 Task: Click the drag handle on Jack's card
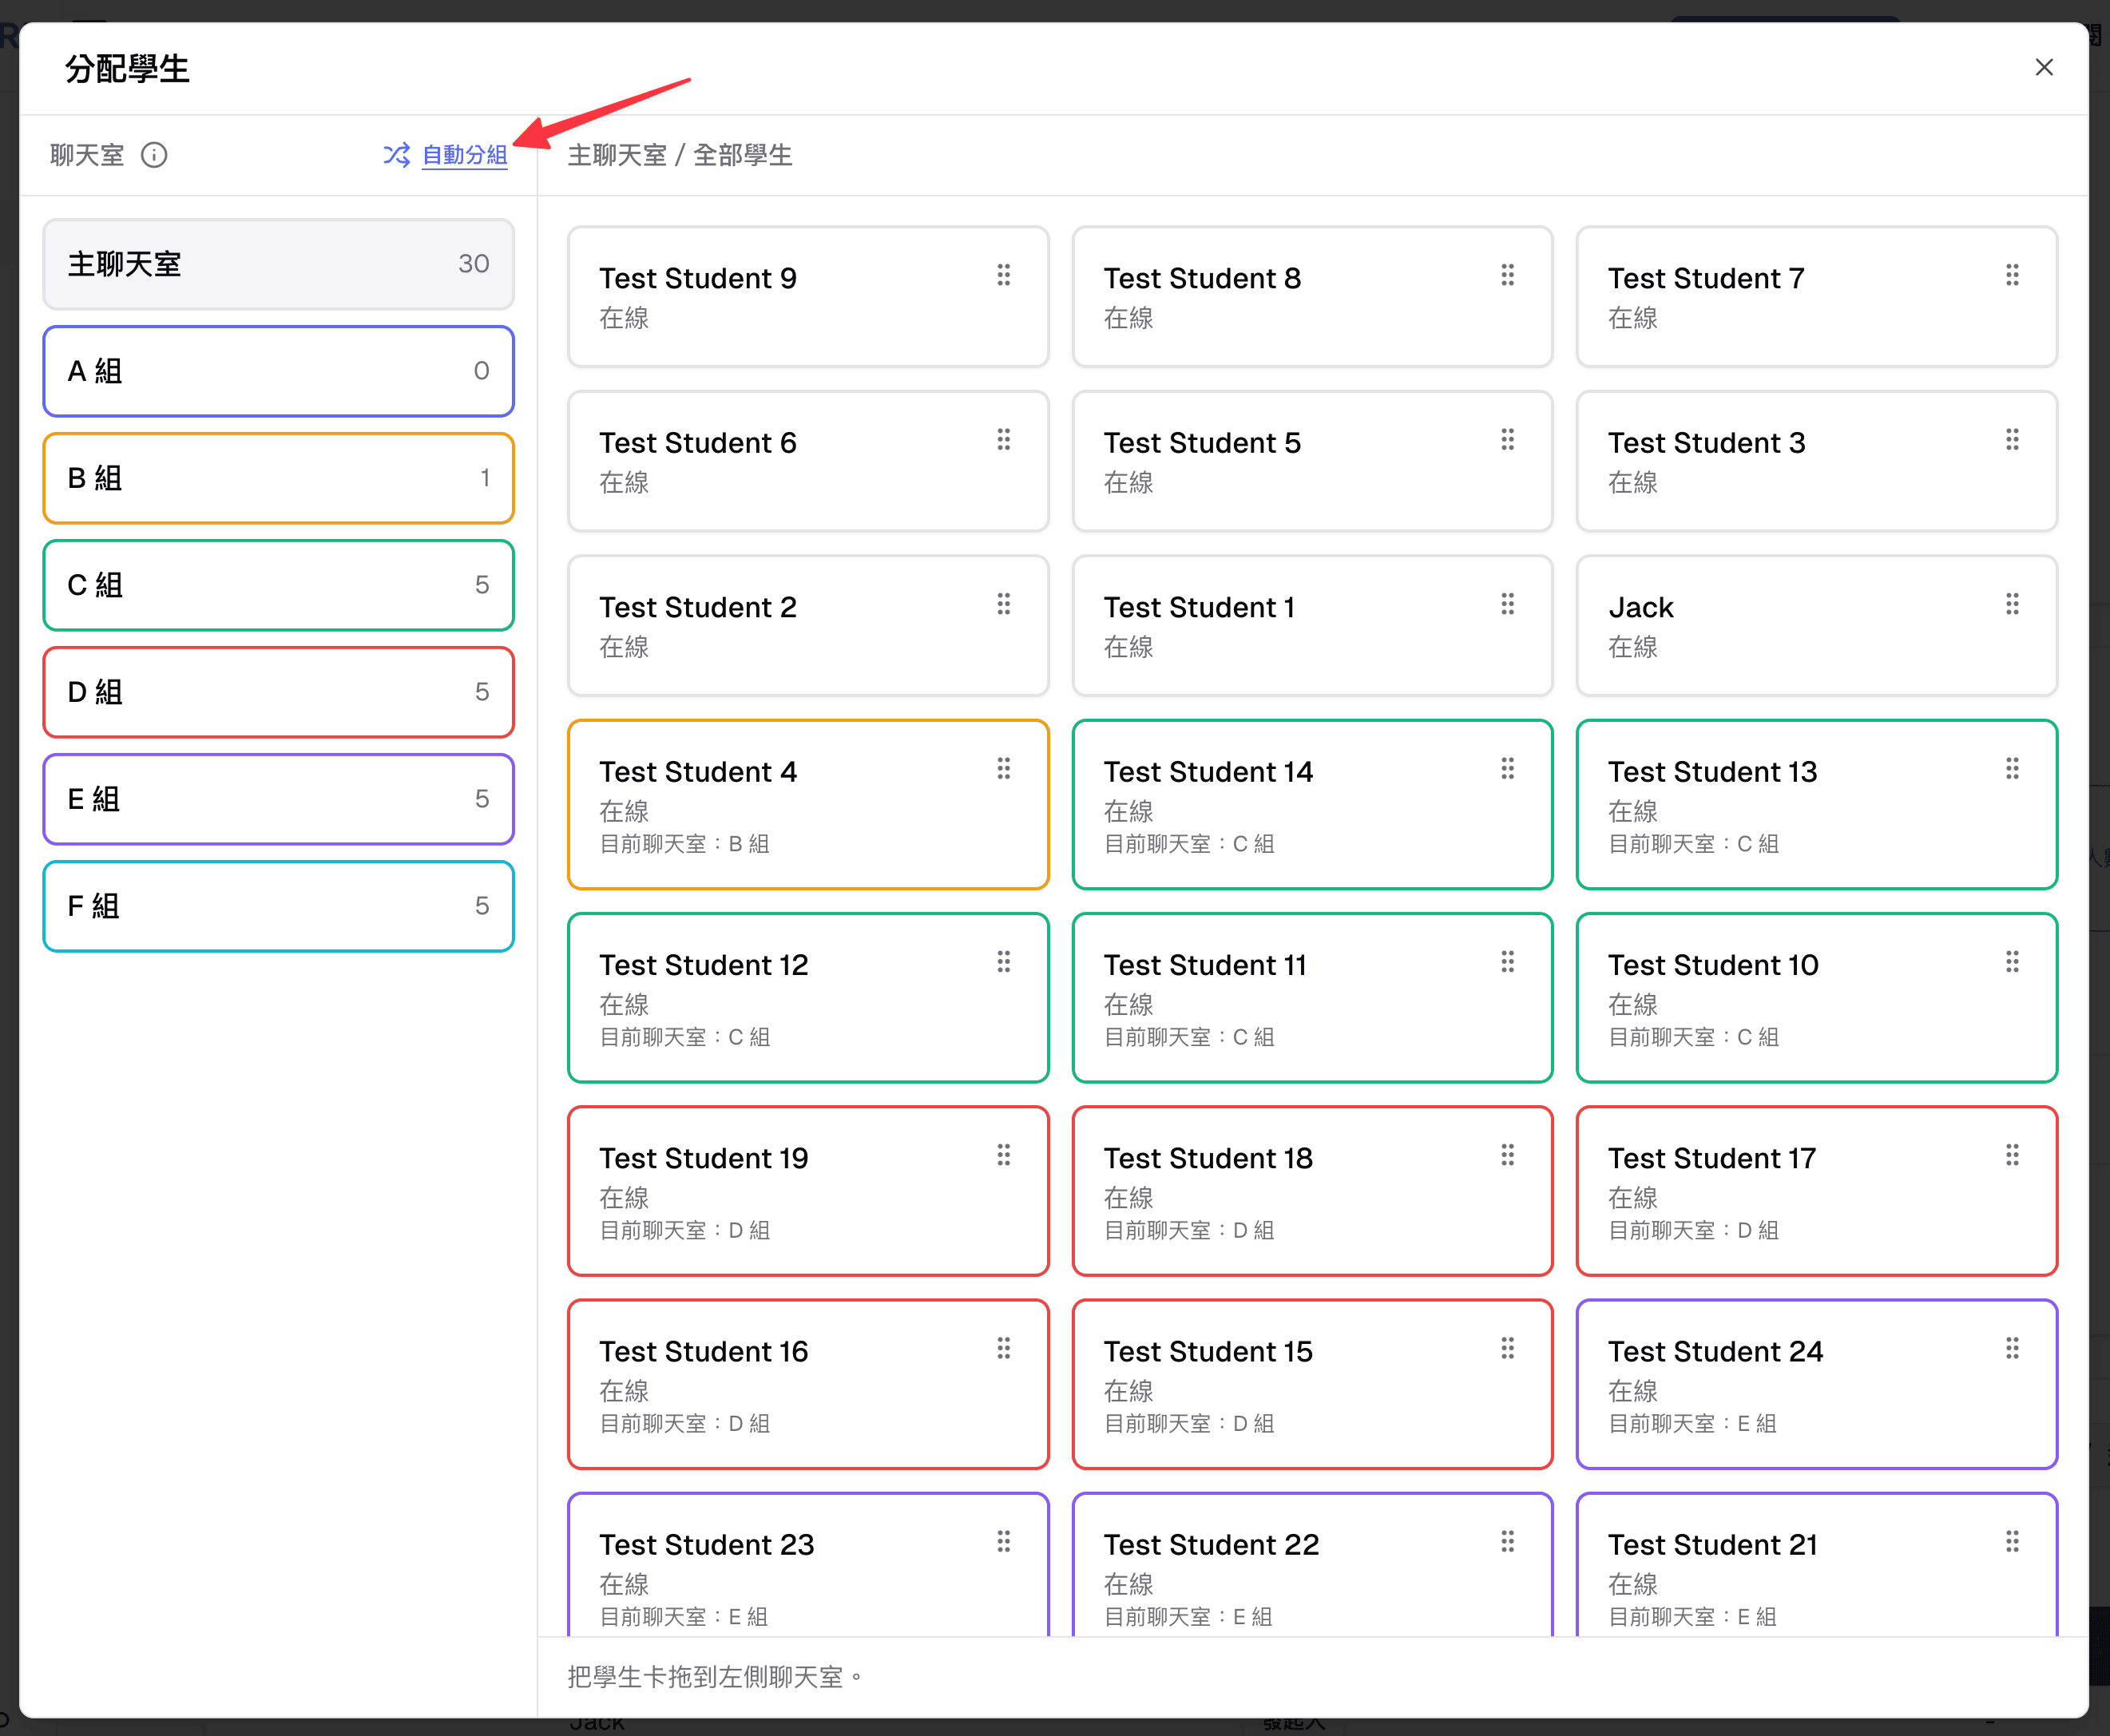[x=2012, y=604]
